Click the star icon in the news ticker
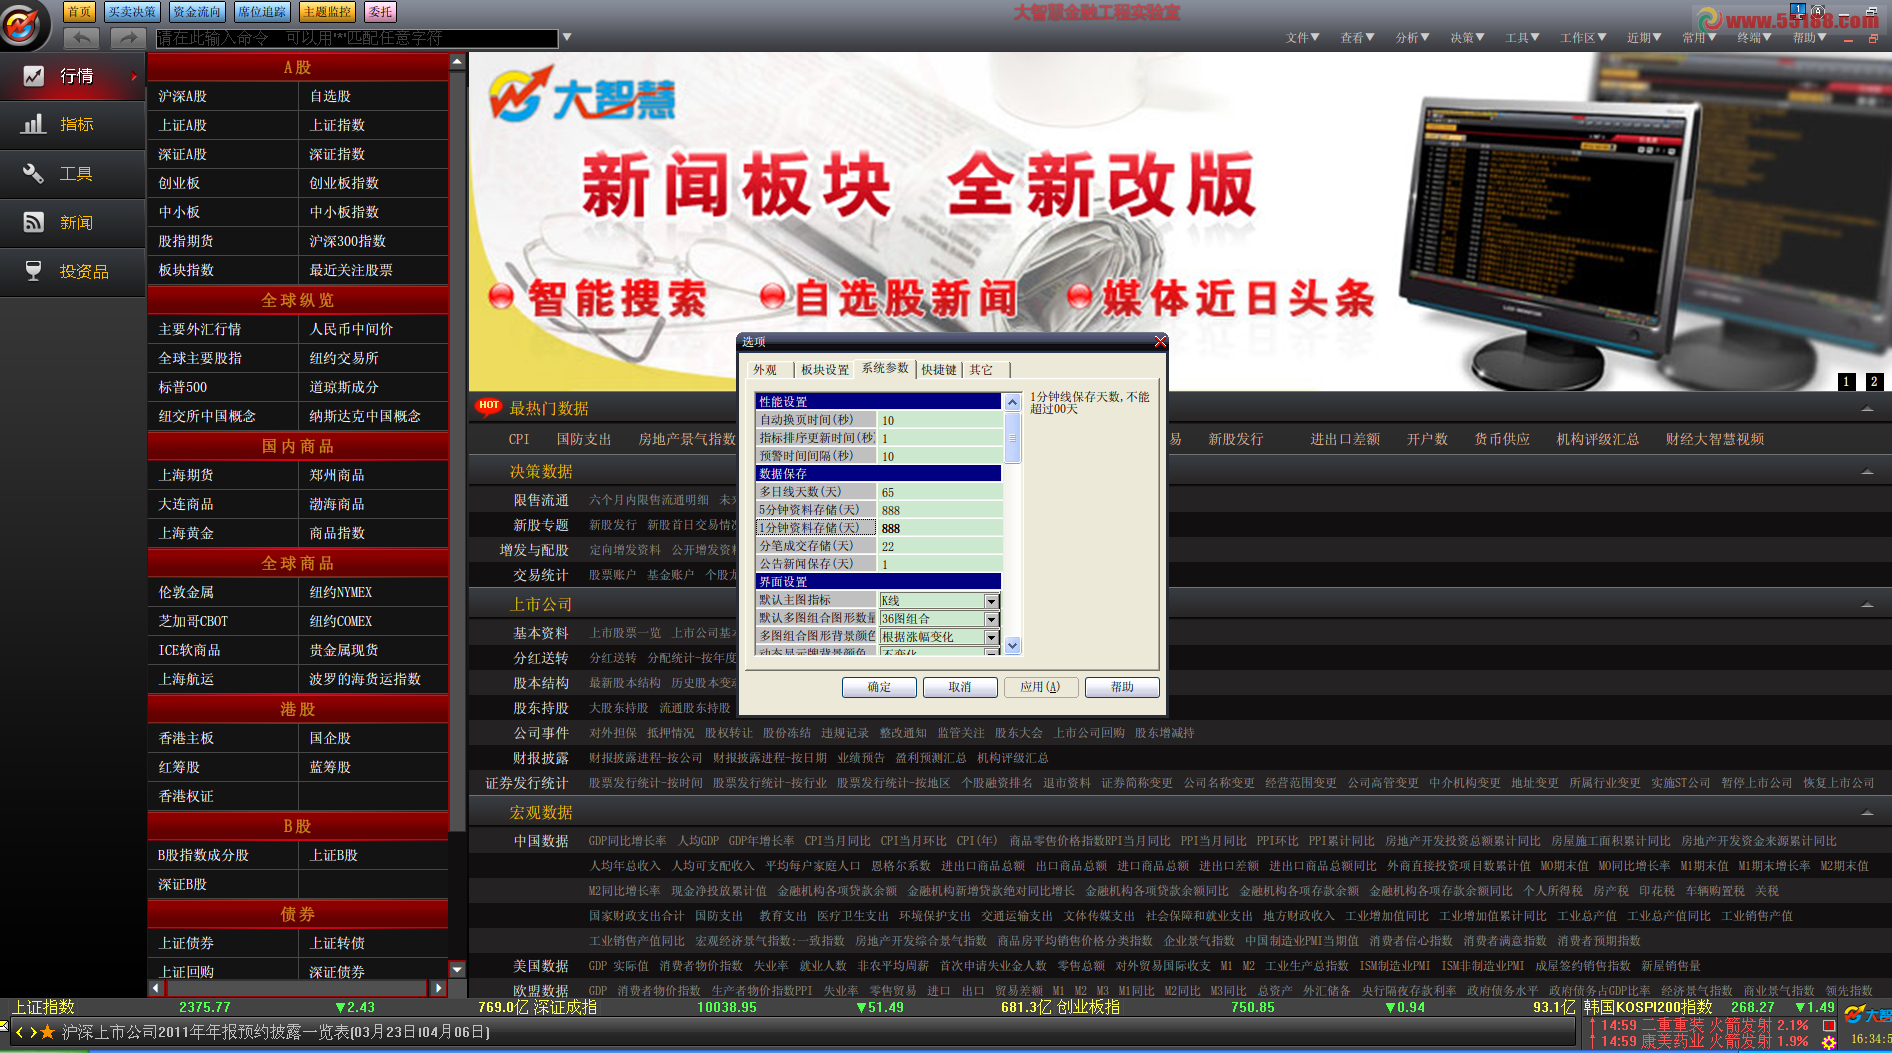1892x1053 pixels. (47, 1032)
